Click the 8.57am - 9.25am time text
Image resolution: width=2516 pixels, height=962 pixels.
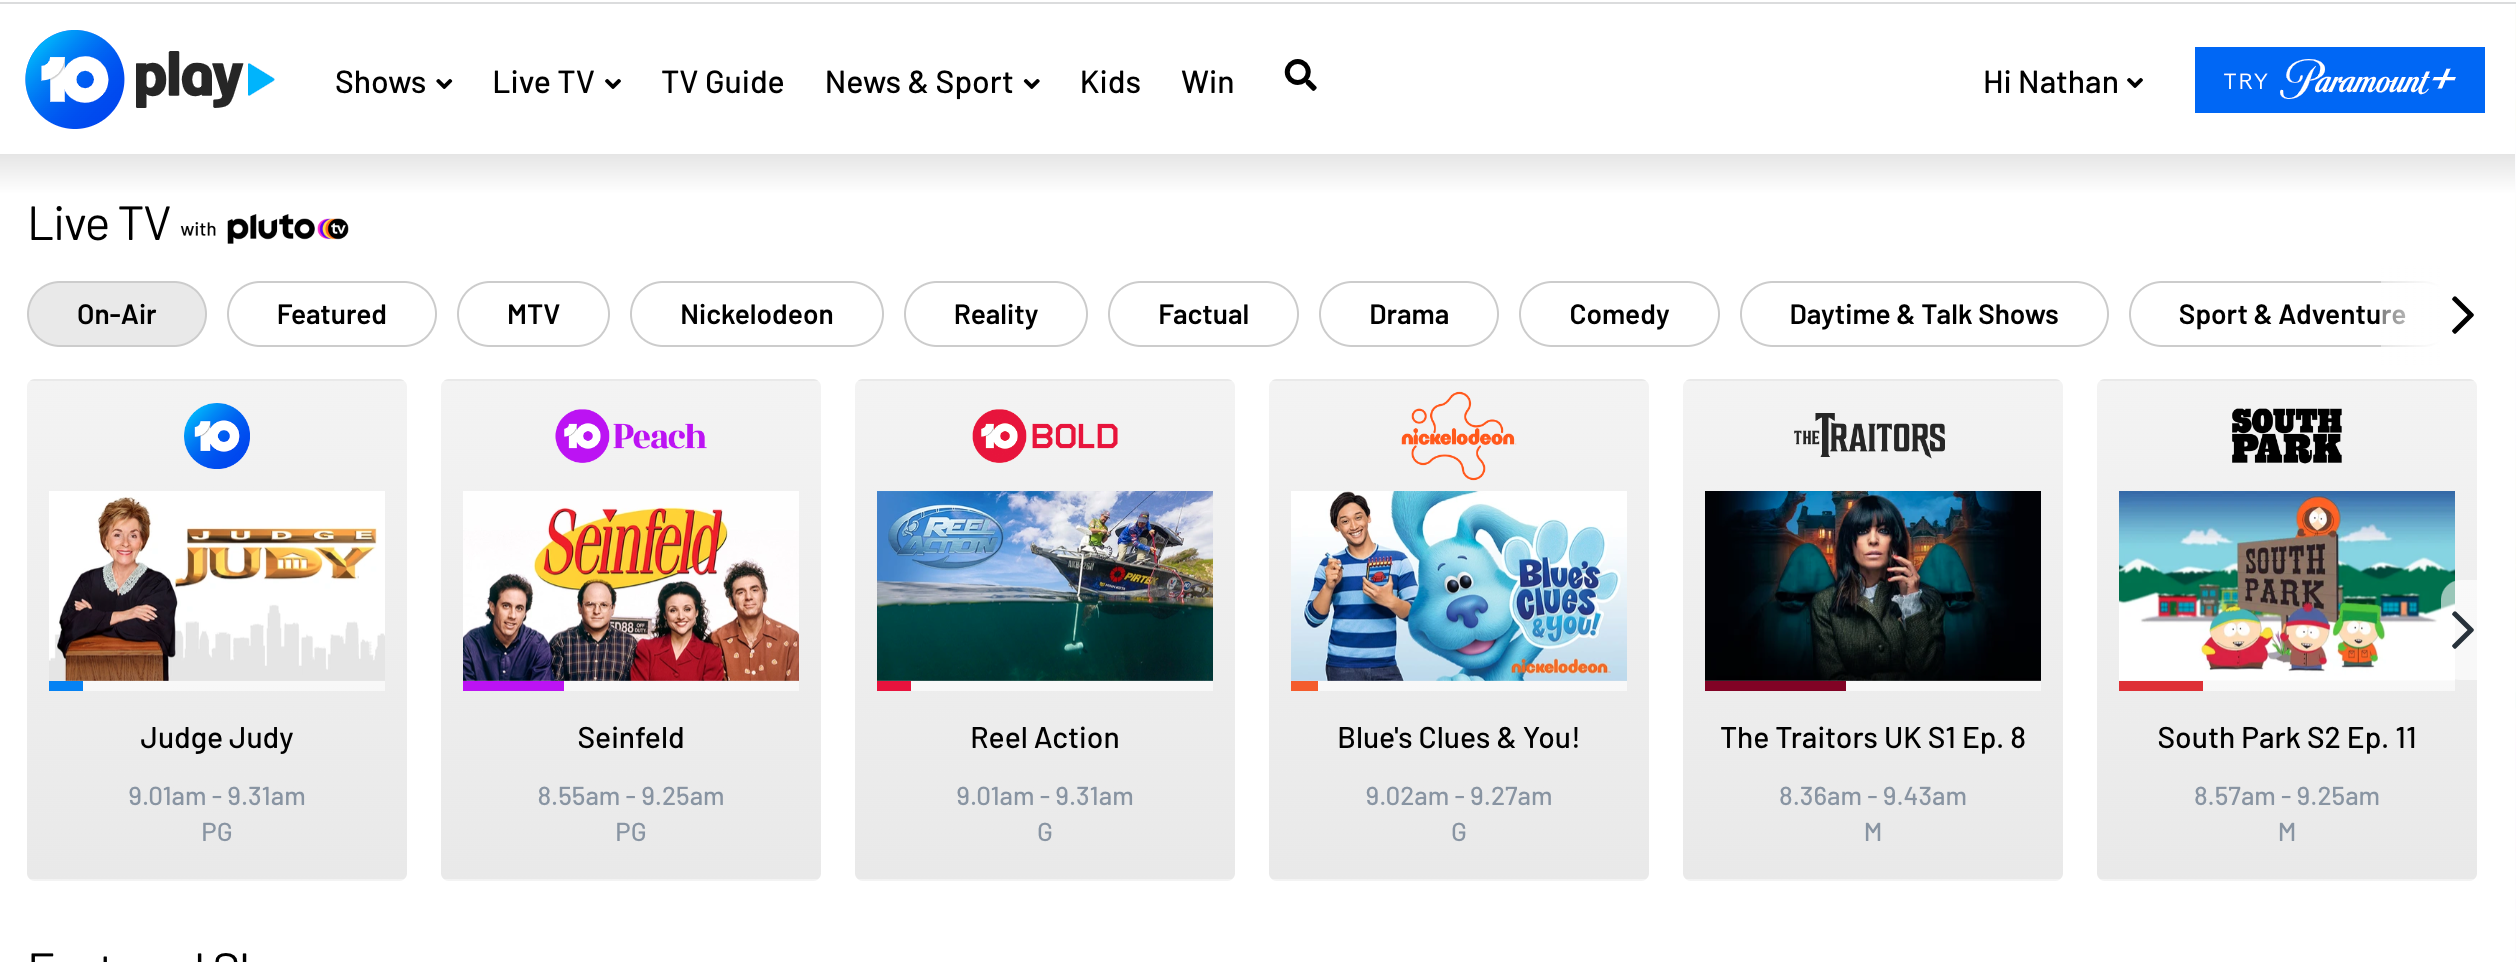point(2287,796)
